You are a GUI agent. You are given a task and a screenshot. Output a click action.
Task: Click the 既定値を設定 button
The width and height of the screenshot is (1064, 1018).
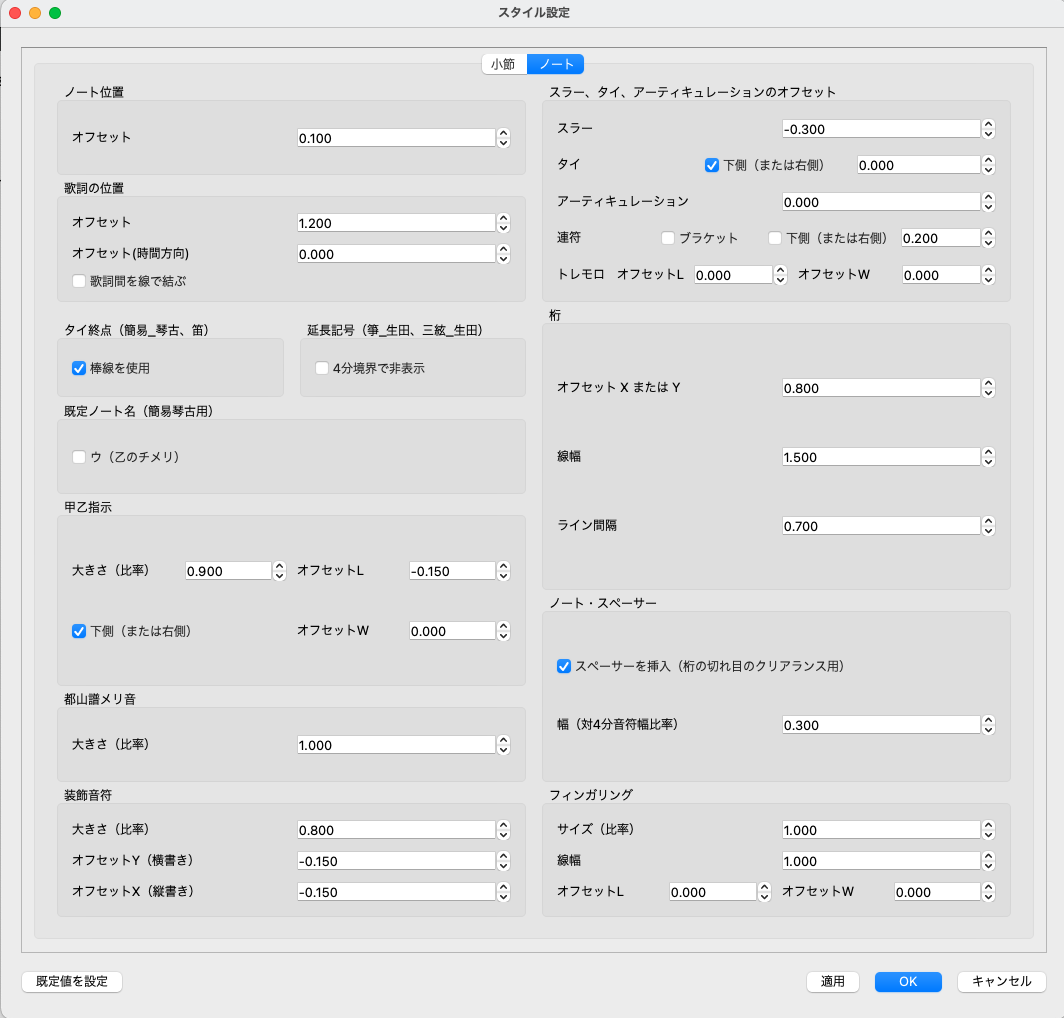pos(72,981)
